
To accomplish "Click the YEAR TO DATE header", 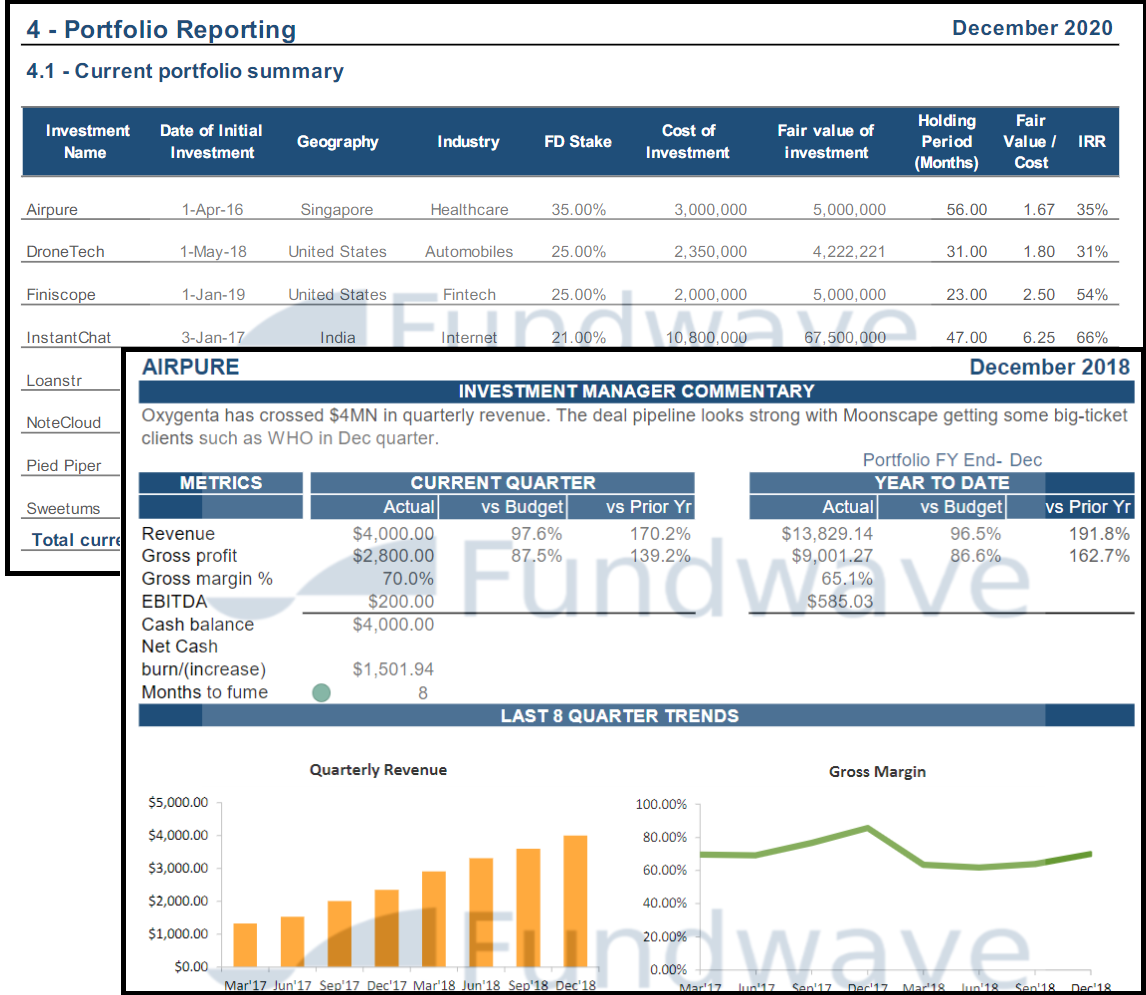I will pos(942,483).
